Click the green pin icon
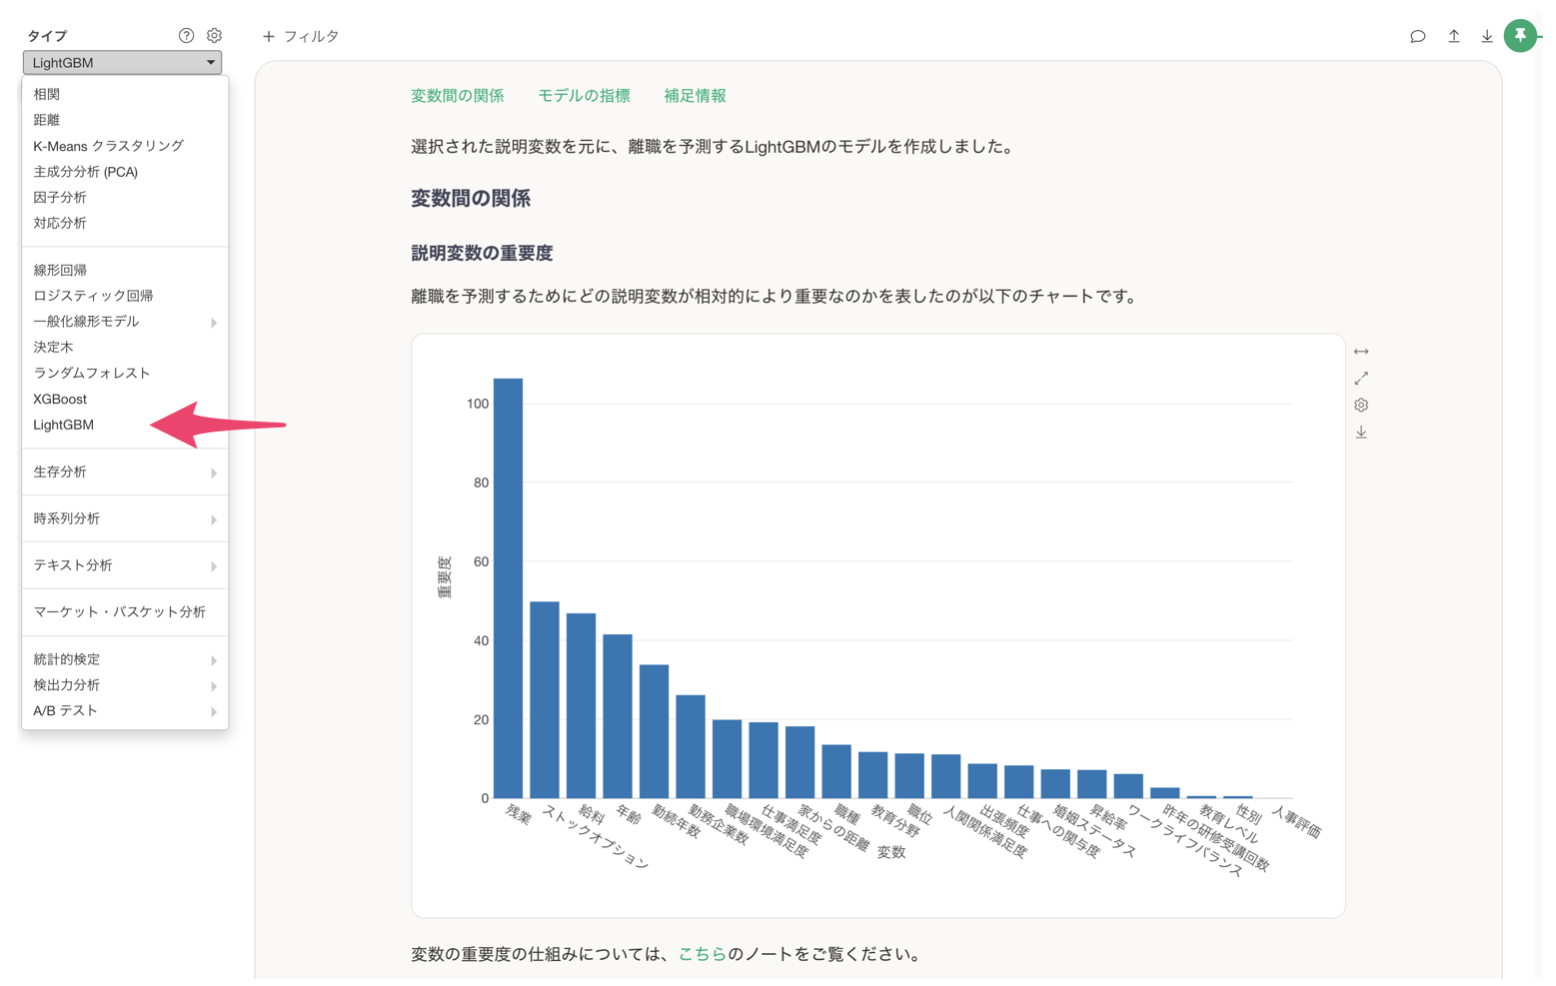1556x986 pixels. pos(1520,36)
